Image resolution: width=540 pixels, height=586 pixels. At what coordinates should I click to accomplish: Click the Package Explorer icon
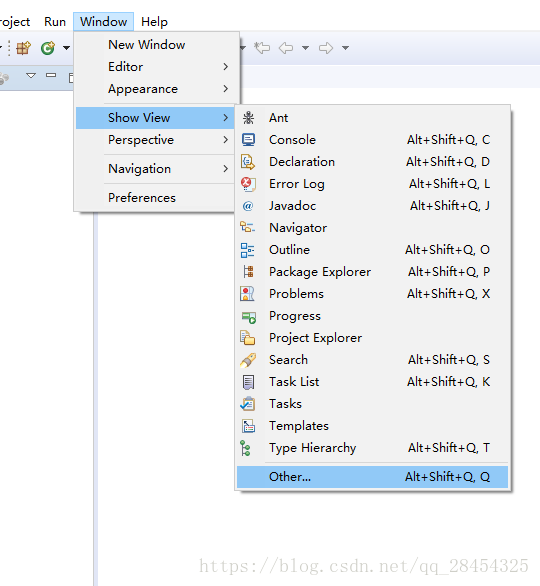(249, 272)
